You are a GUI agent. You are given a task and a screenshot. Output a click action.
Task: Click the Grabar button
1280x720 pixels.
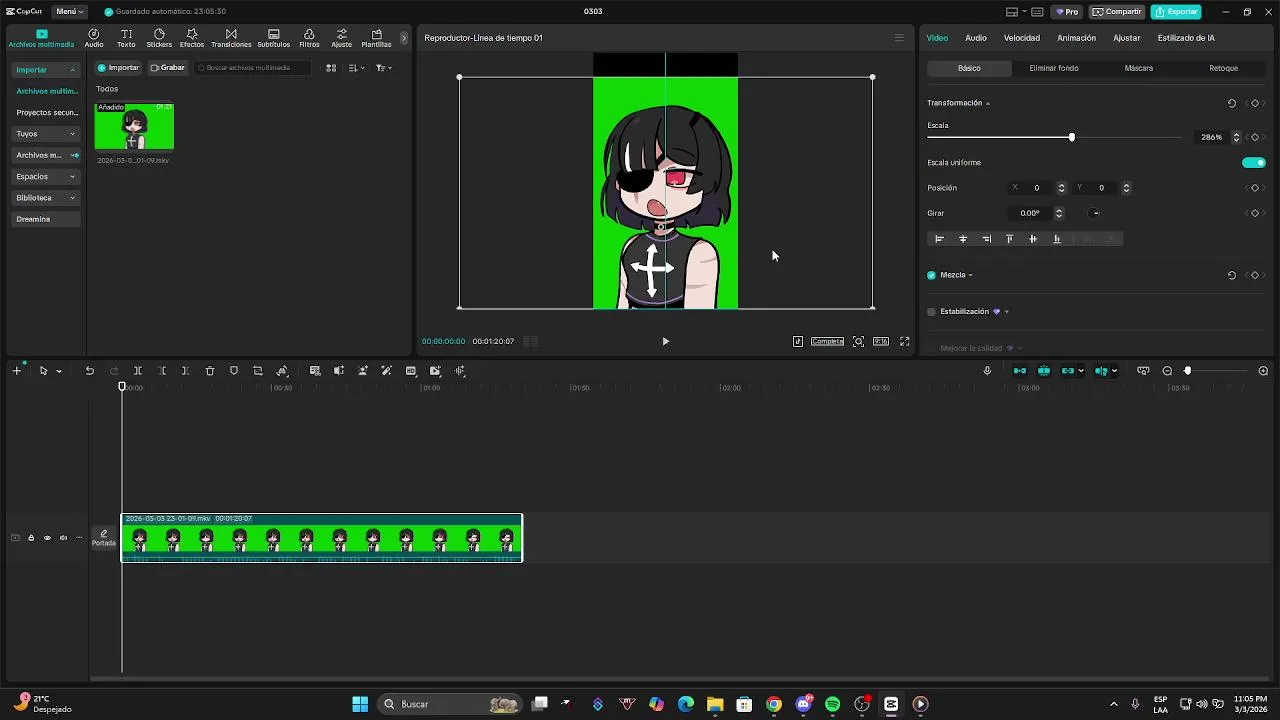tap(168, 68)
